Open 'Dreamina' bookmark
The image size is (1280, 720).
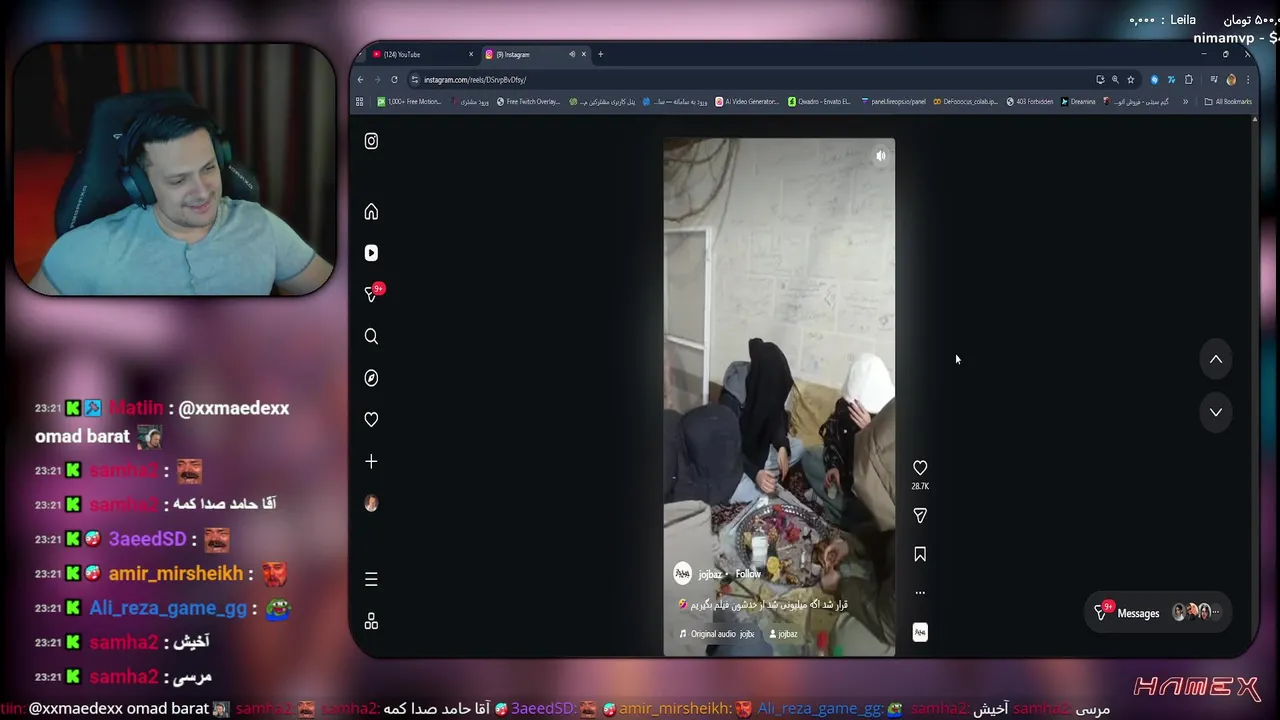pos(1078,101)
